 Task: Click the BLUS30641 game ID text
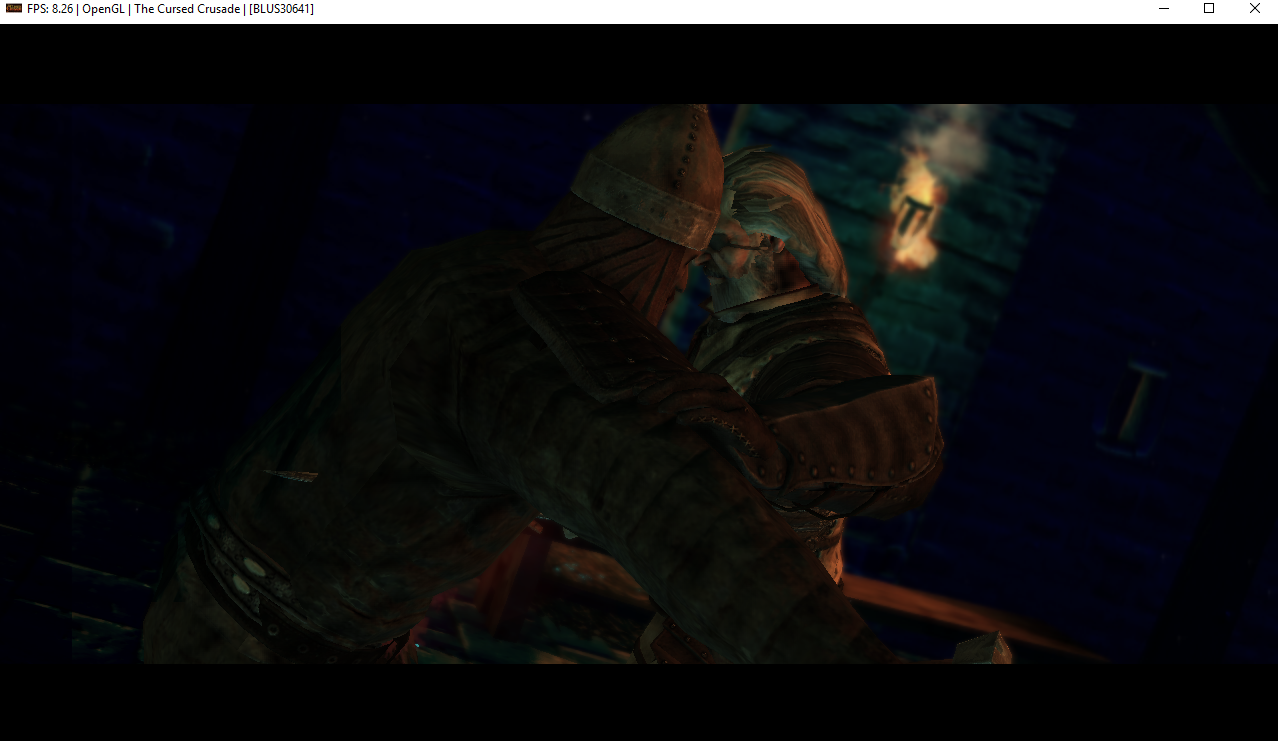tap(281, 9)
